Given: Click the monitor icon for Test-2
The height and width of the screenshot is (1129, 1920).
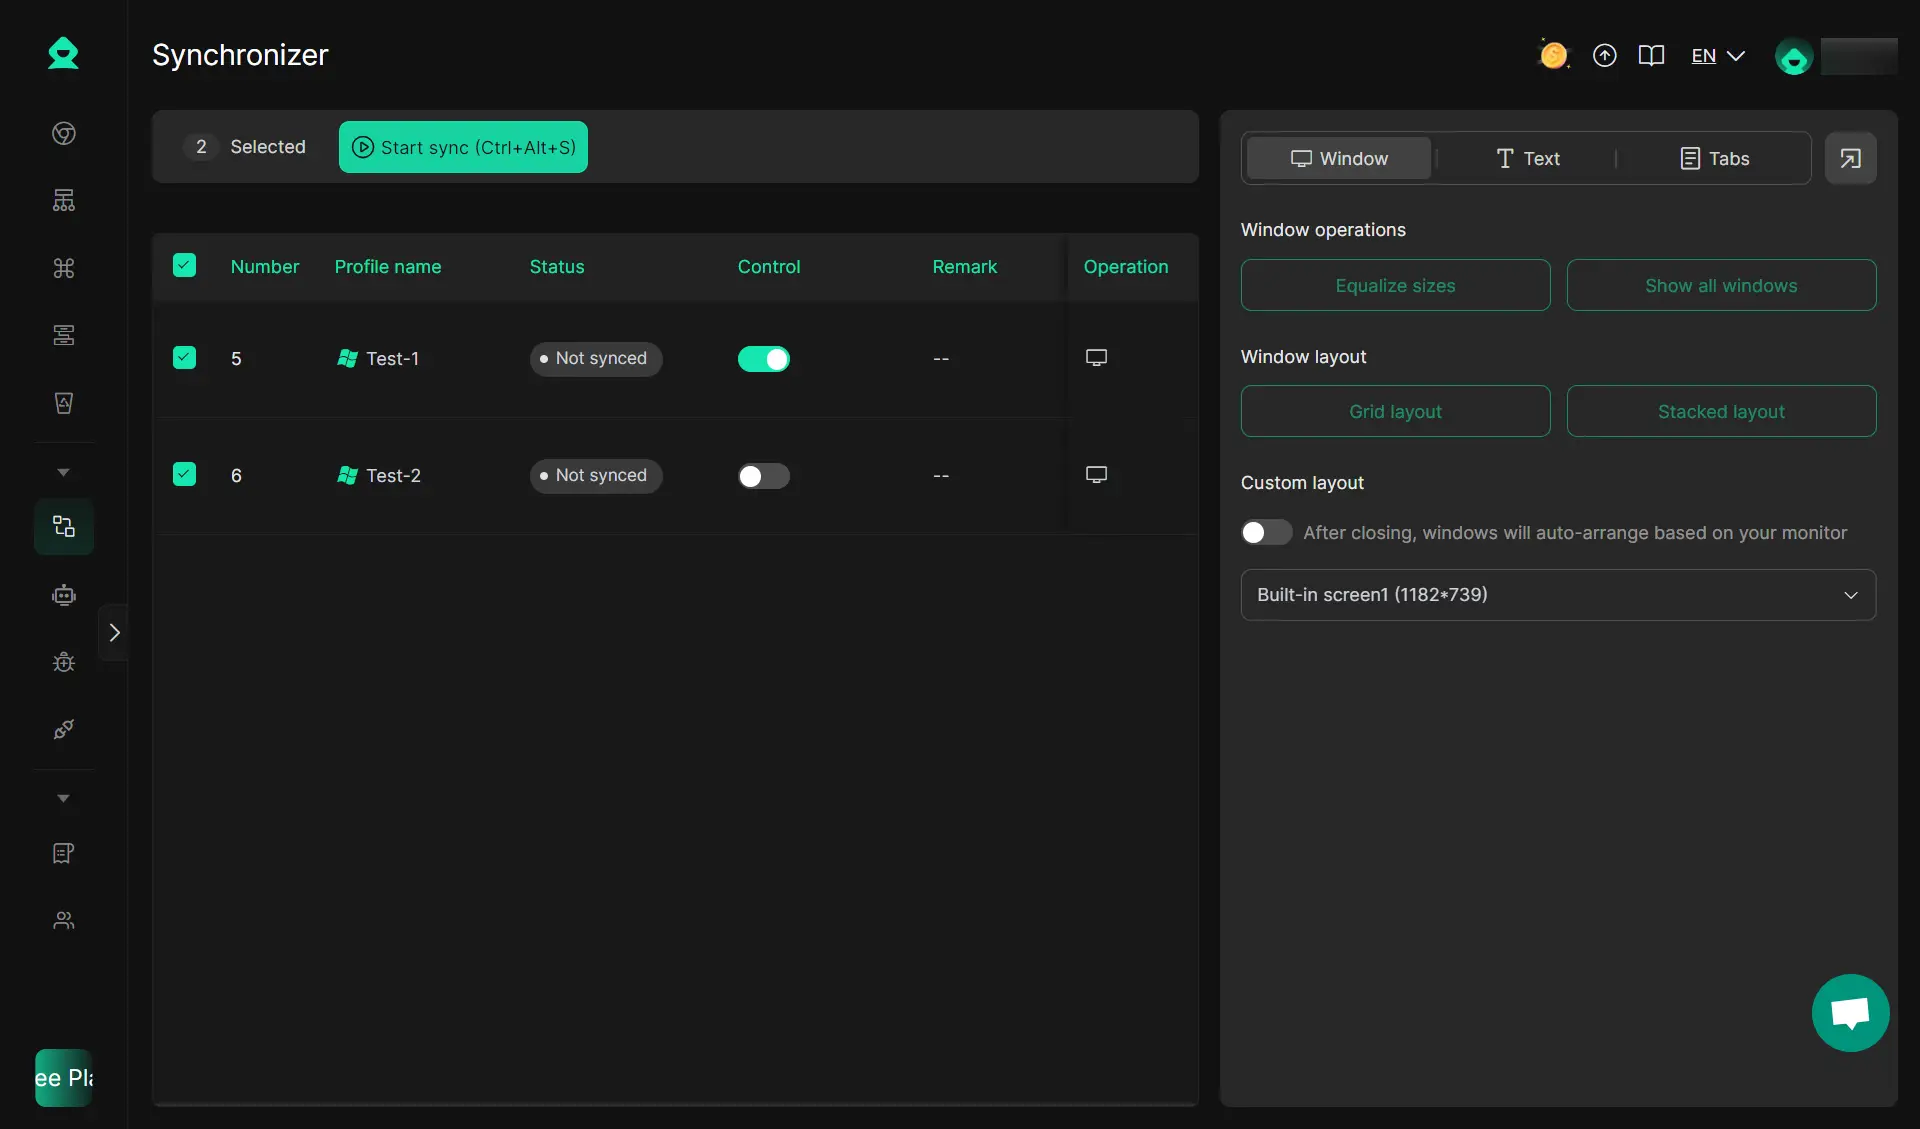Looking at the screenshot, I should coord(1096,475).
